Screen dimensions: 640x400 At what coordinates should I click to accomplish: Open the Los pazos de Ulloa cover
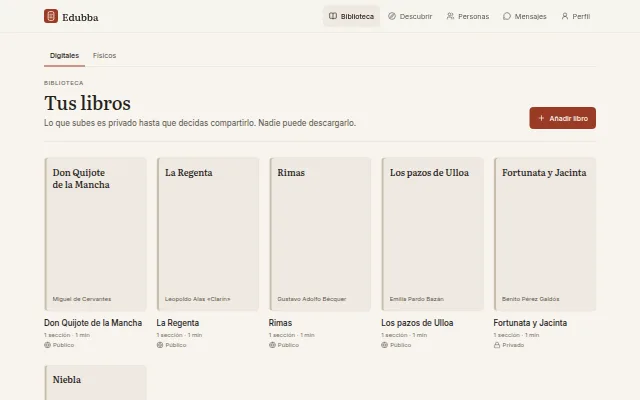(432, 234)
